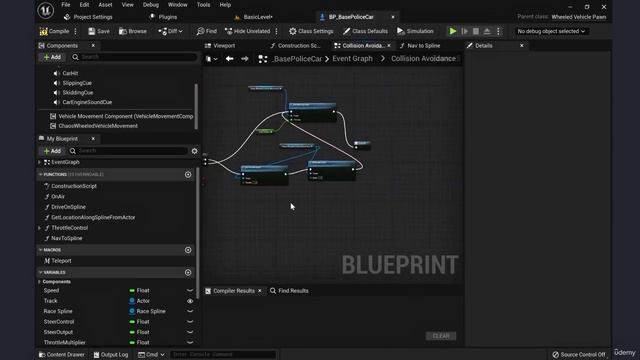Clear the compiler results
Viewport: 640px width, 360px height.
[441, 336]
